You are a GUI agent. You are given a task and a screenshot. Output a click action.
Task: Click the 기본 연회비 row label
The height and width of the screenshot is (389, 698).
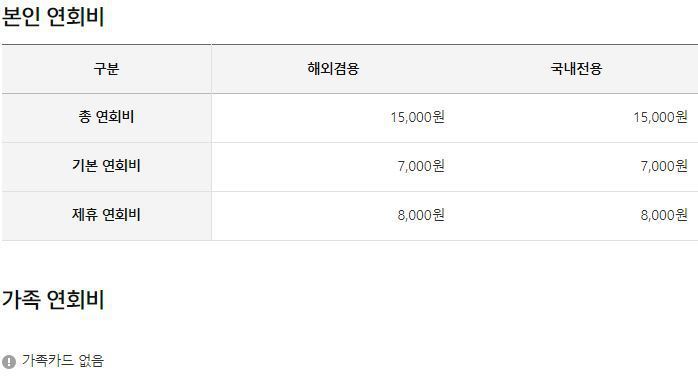click(x=106, y=166)
